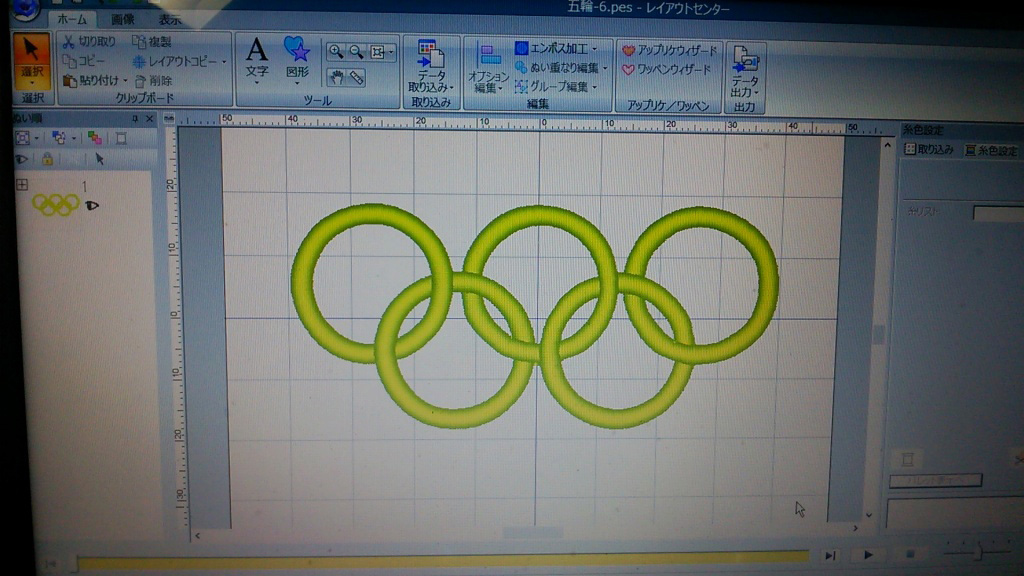Open the 糸色設定 tab in thread panel
This screenshot has width=1024, height=576.
tap(991, 151)
